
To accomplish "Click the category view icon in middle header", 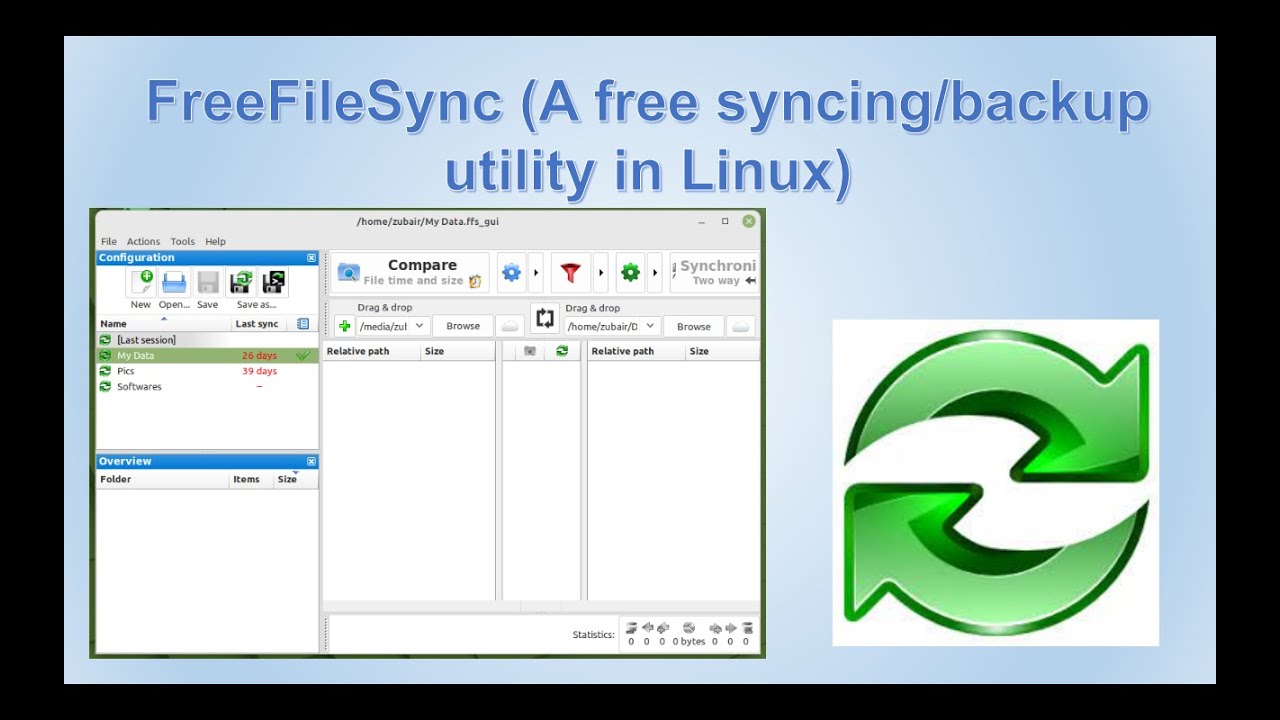I will click(530, 351).
